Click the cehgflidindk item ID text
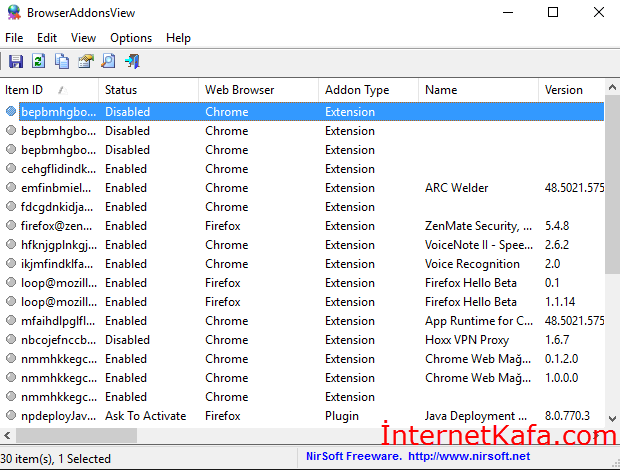This screenshot has height=470, width=620. [59, 169]
